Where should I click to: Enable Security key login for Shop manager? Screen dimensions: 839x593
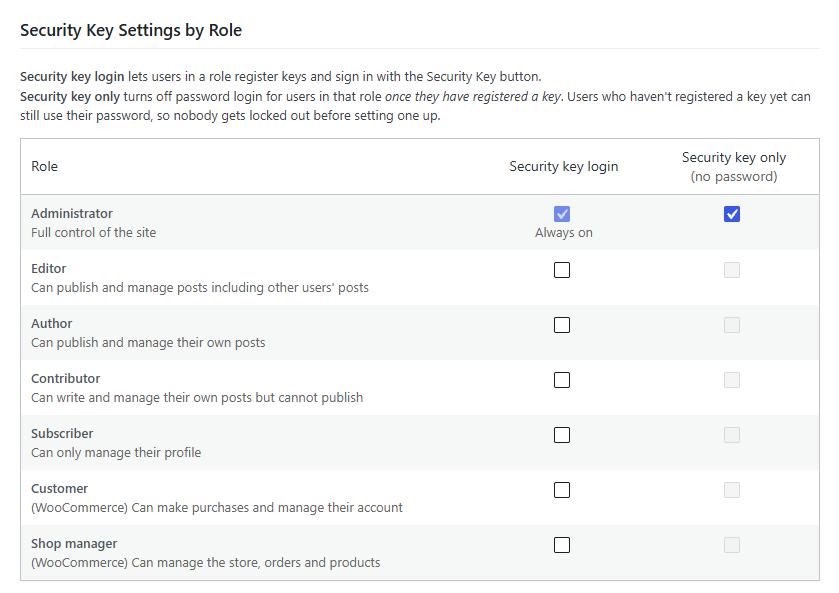562,545
